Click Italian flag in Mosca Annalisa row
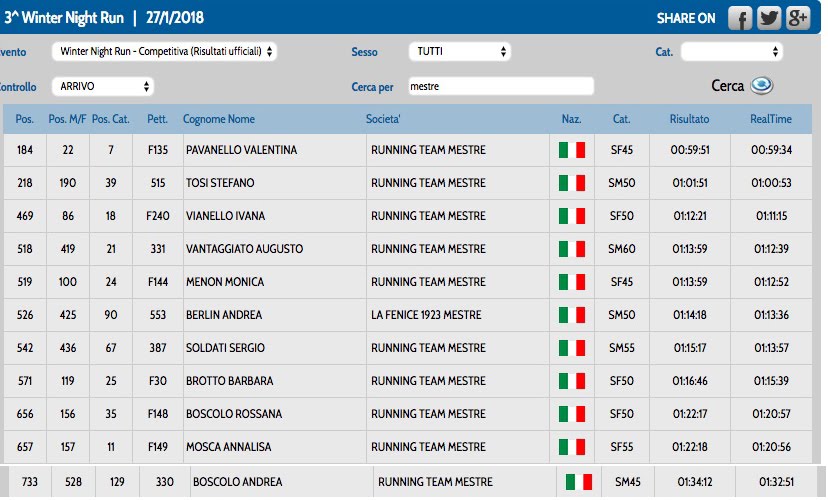This screenshot has height=500, width=828. click(x=572, y=447)
